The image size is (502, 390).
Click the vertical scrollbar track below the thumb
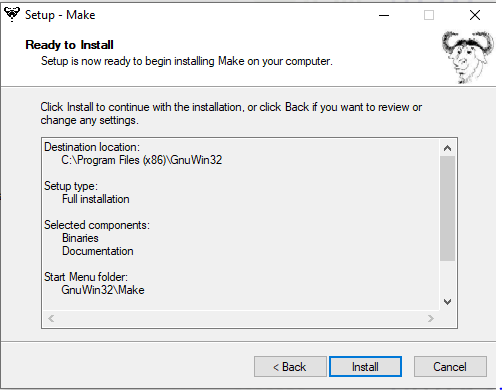click(x=447, y=277)
